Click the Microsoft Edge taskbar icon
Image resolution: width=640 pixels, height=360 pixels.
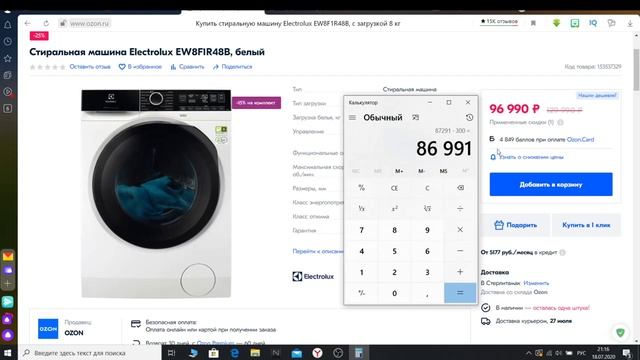[235, 353]
